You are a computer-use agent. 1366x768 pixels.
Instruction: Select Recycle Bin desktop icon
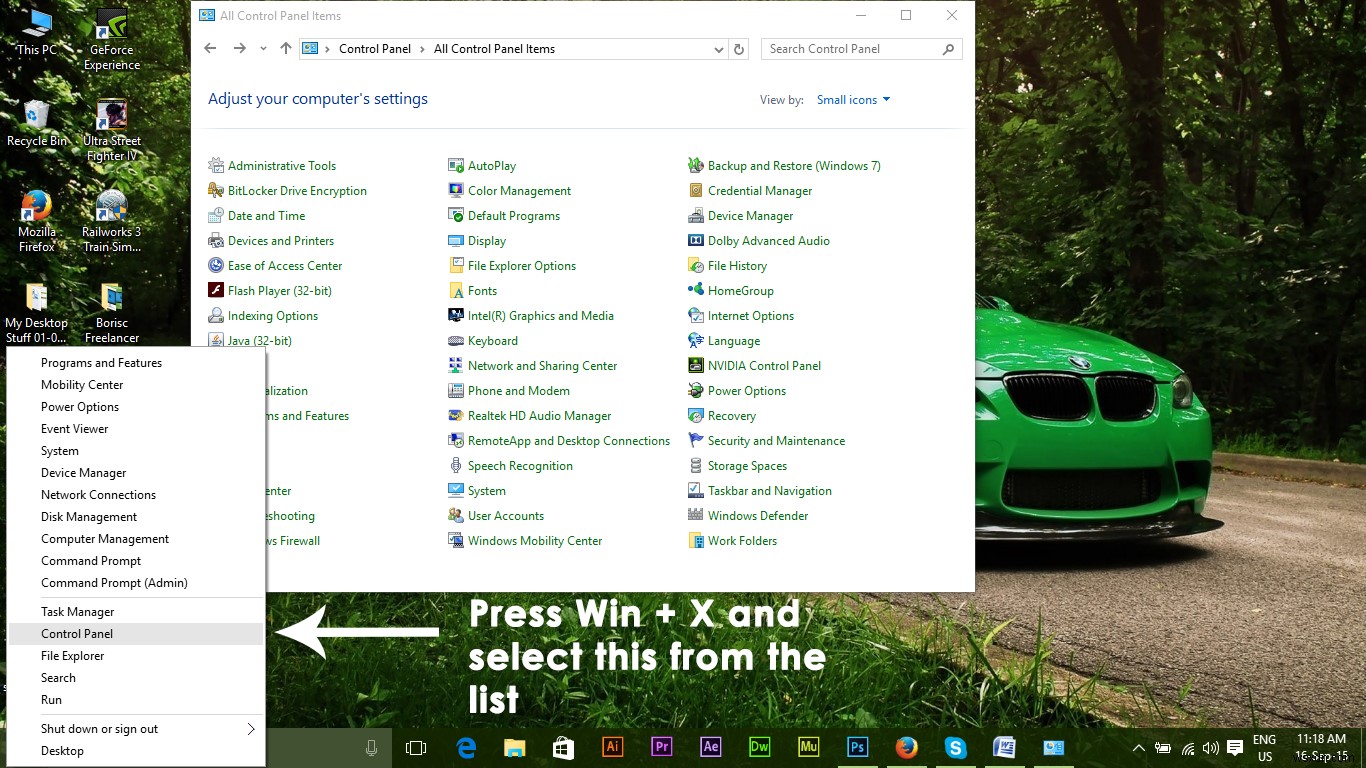[x=37, y=124]
